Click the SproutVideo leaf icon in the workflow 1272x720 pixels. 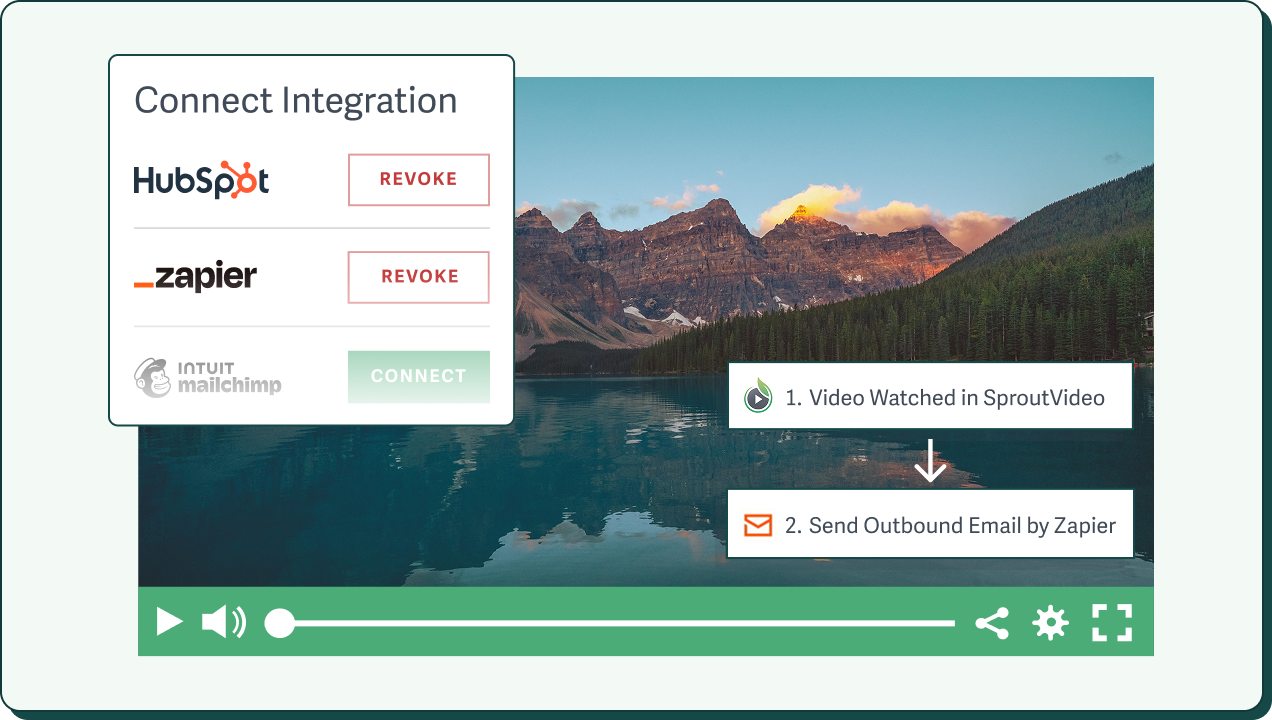coord(757,396)
